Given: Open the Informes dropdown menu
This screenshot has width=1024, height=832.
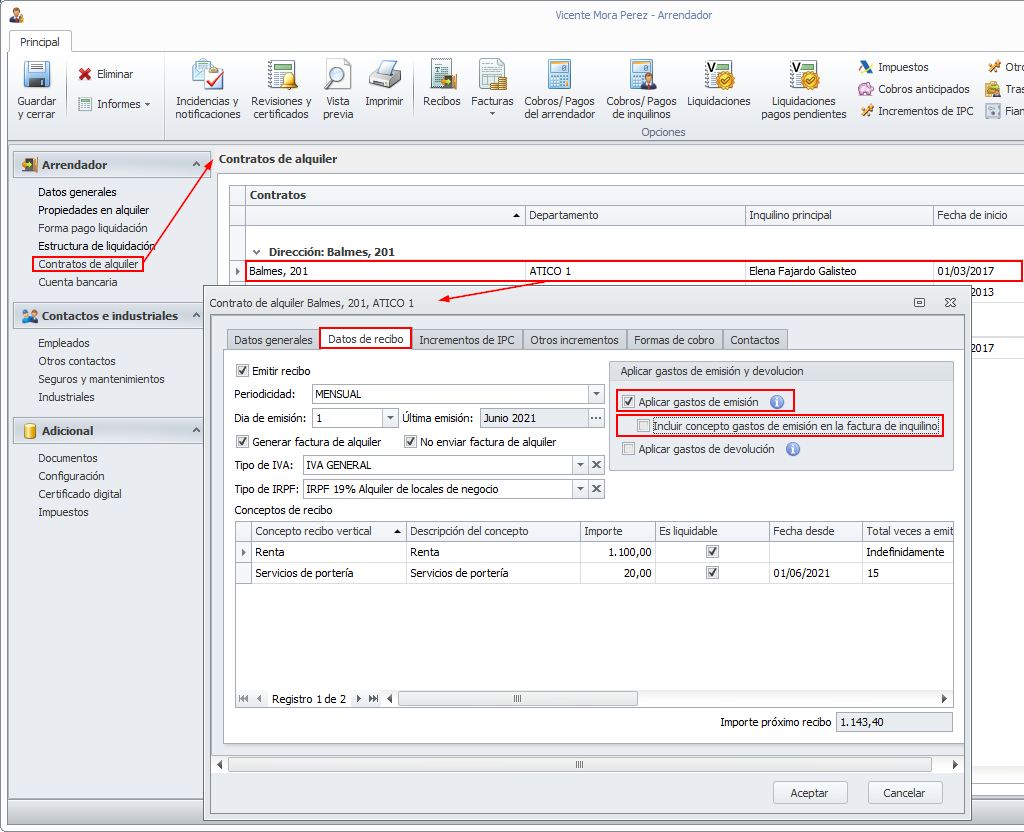Looking at the screenshot, I should coord(114,104).
